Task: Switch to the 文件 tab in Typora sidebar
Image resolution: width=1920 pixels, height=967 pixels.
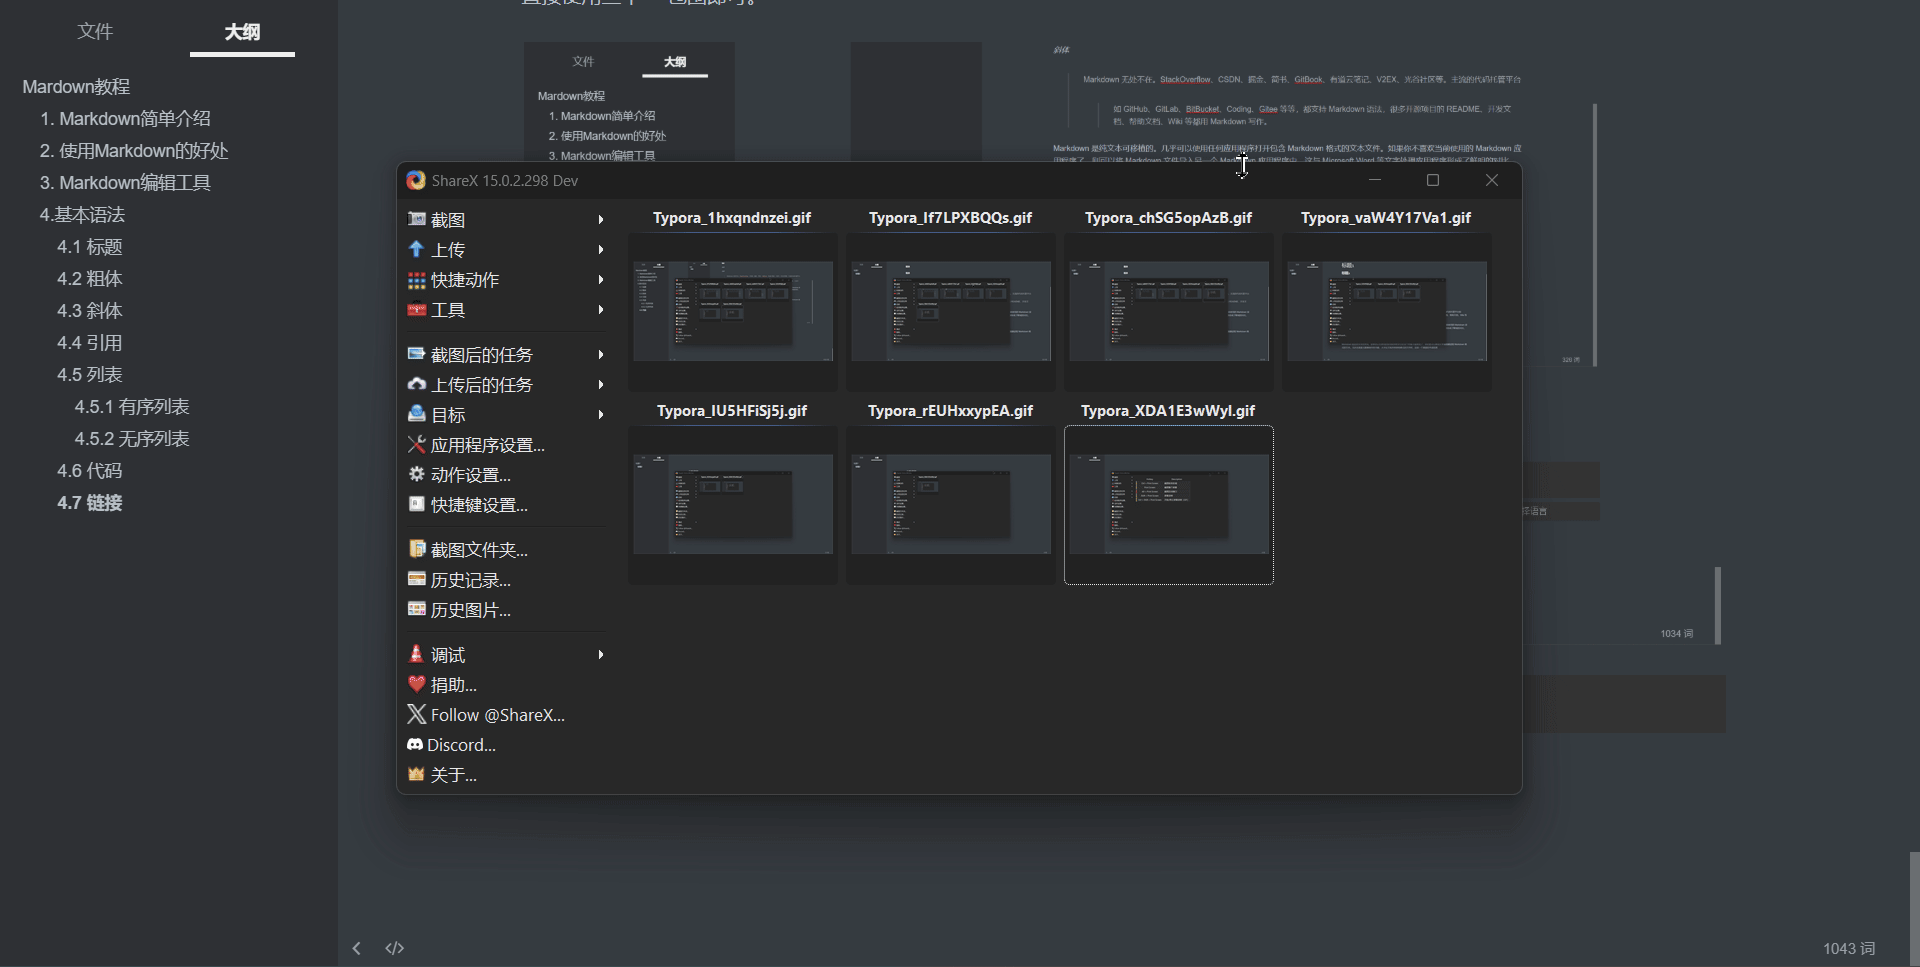Action: coord(95,32)
